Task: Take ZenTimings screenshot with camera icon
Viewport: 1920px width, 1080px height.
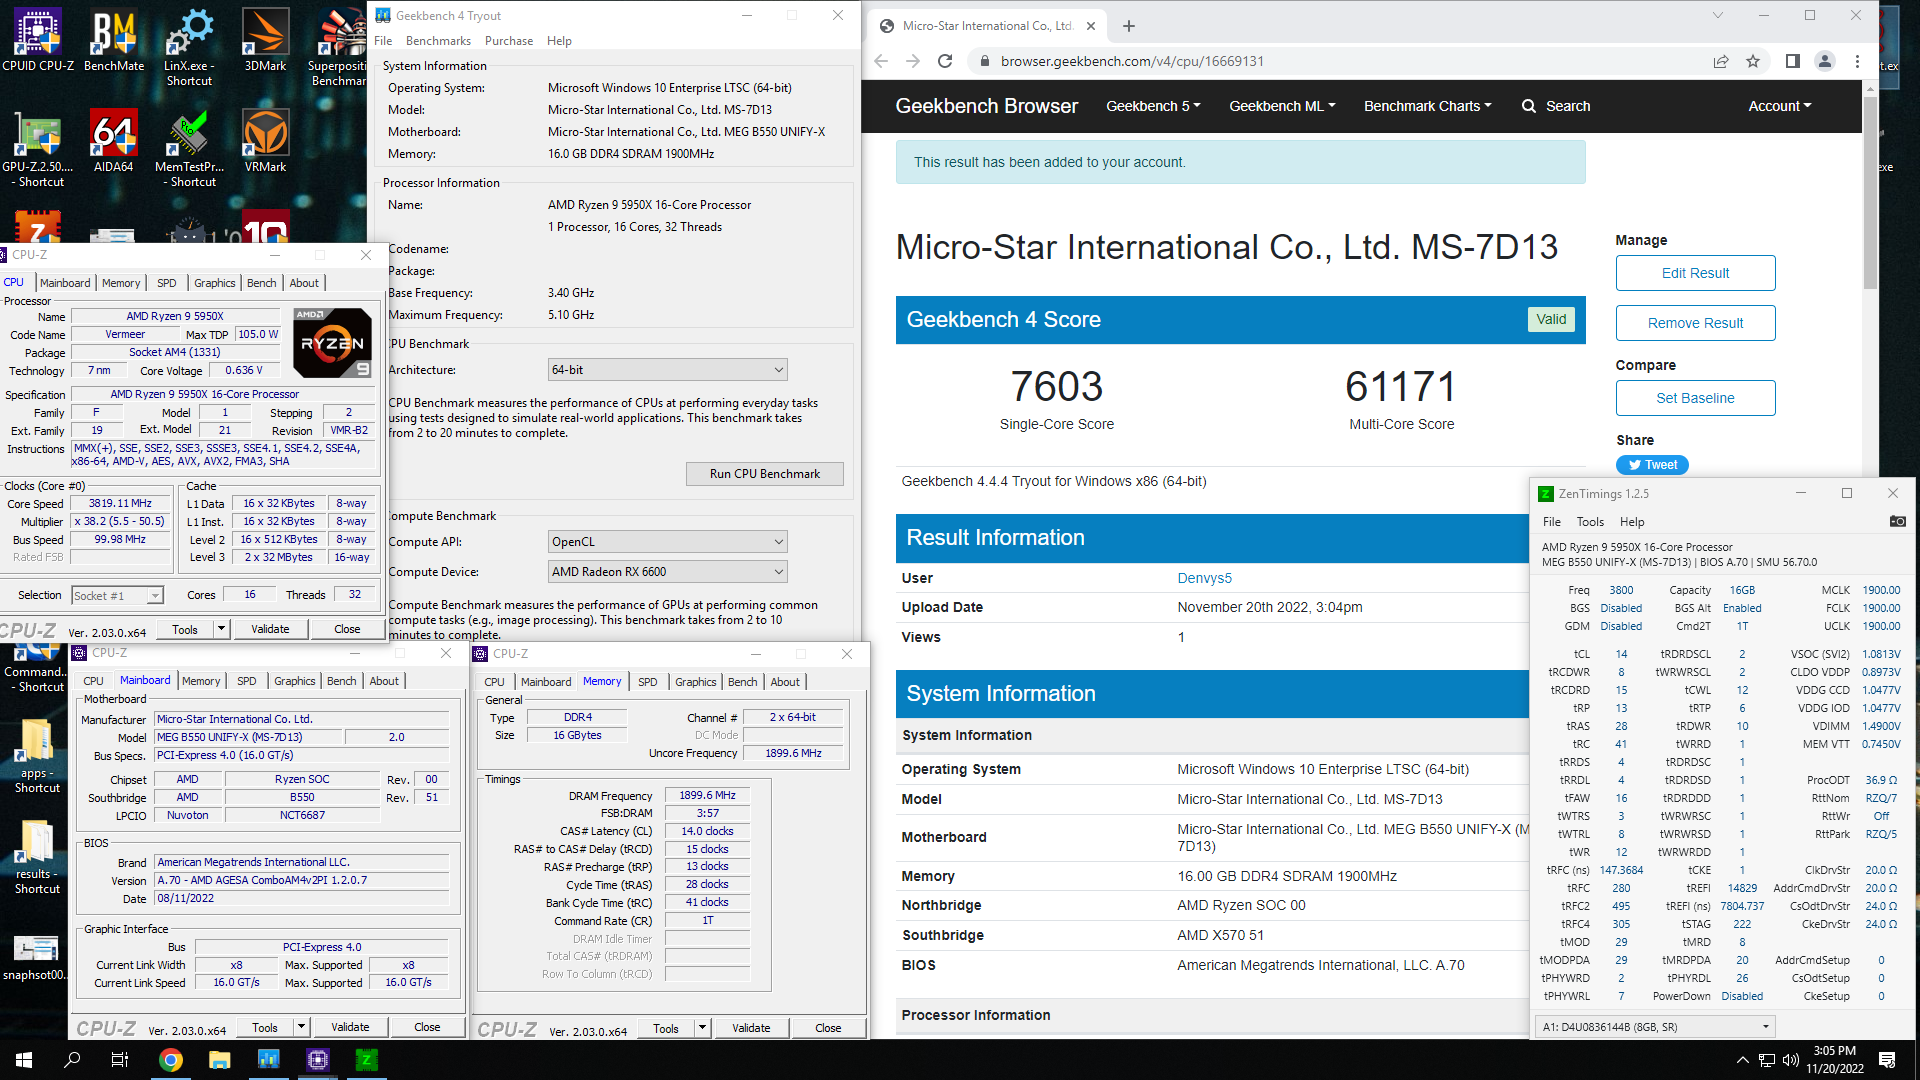Action: click(x=1897, y=521)
